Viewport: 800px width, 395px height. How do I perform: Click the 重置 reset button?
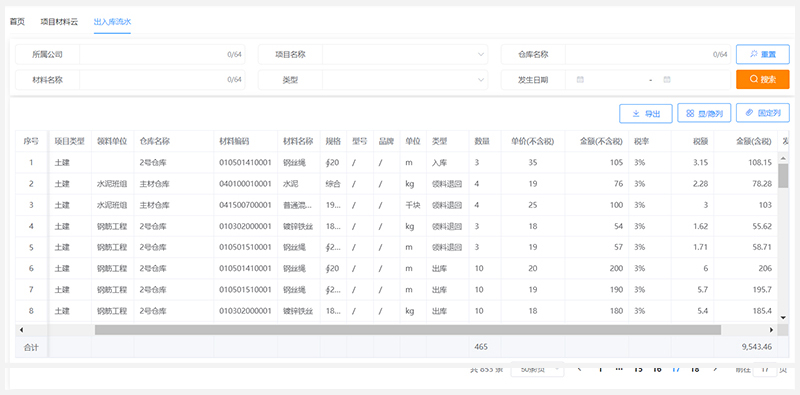click(762, 54)
